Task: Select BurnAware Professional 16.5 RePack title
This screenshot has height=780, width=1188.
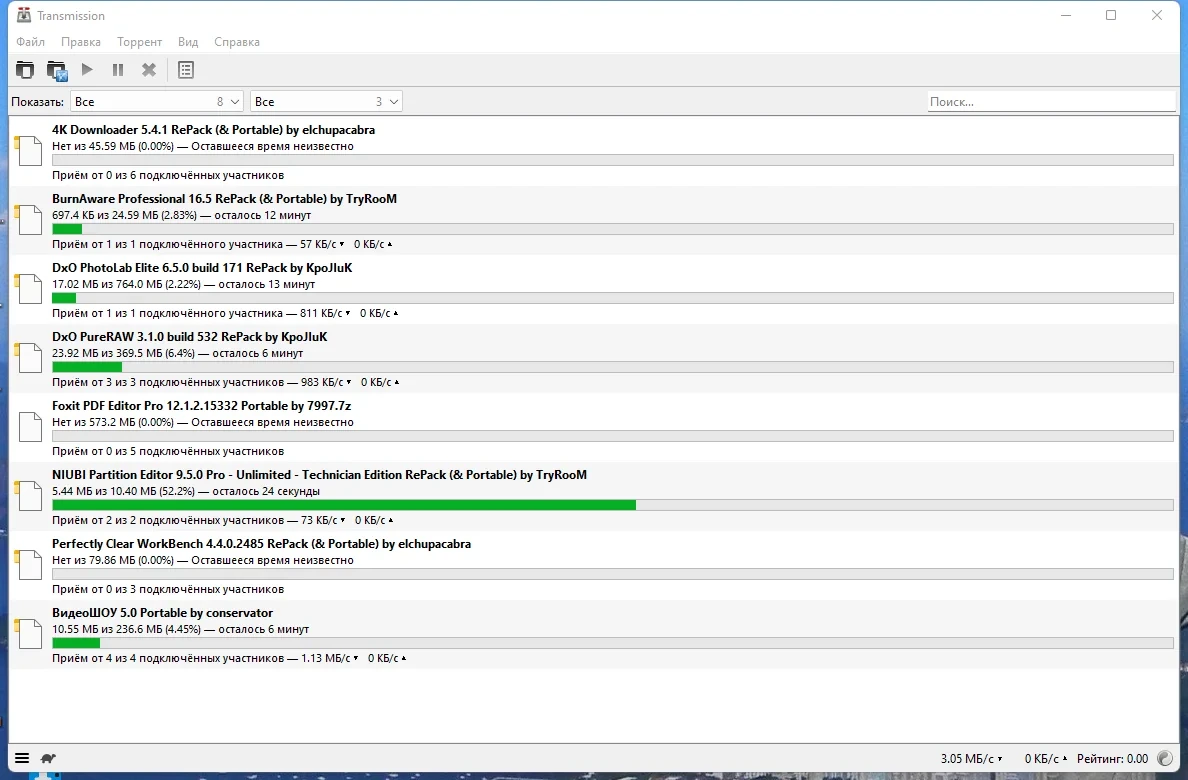Action: pos(224,199)
